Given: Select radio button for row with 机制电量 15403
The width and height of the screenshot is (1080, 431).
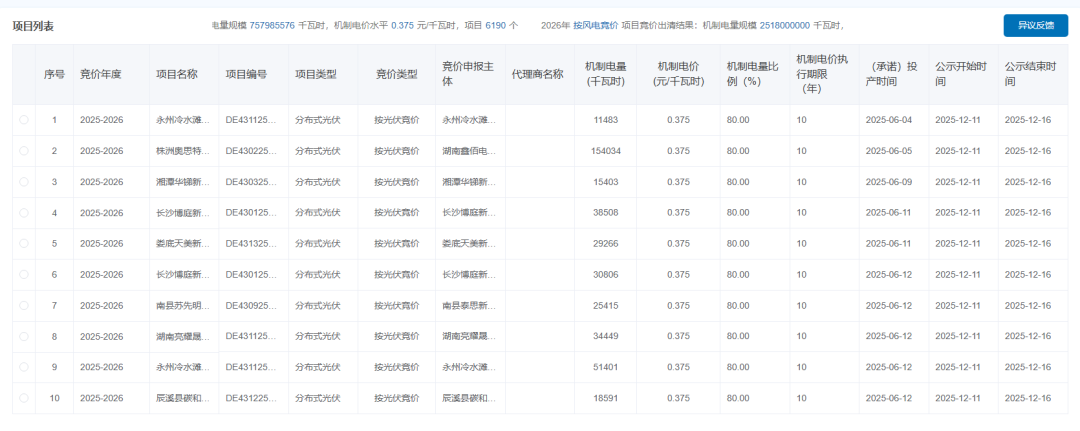Looking at the screenshot, I should pos(24,182).
